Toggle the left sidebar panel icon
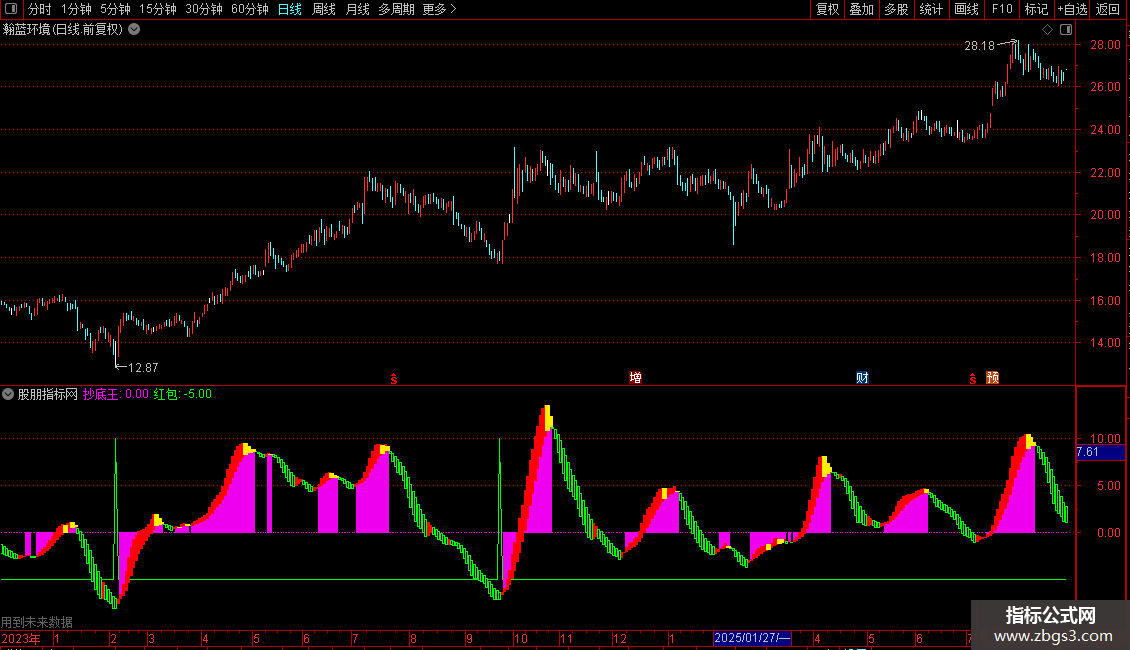 coord(11,9)
